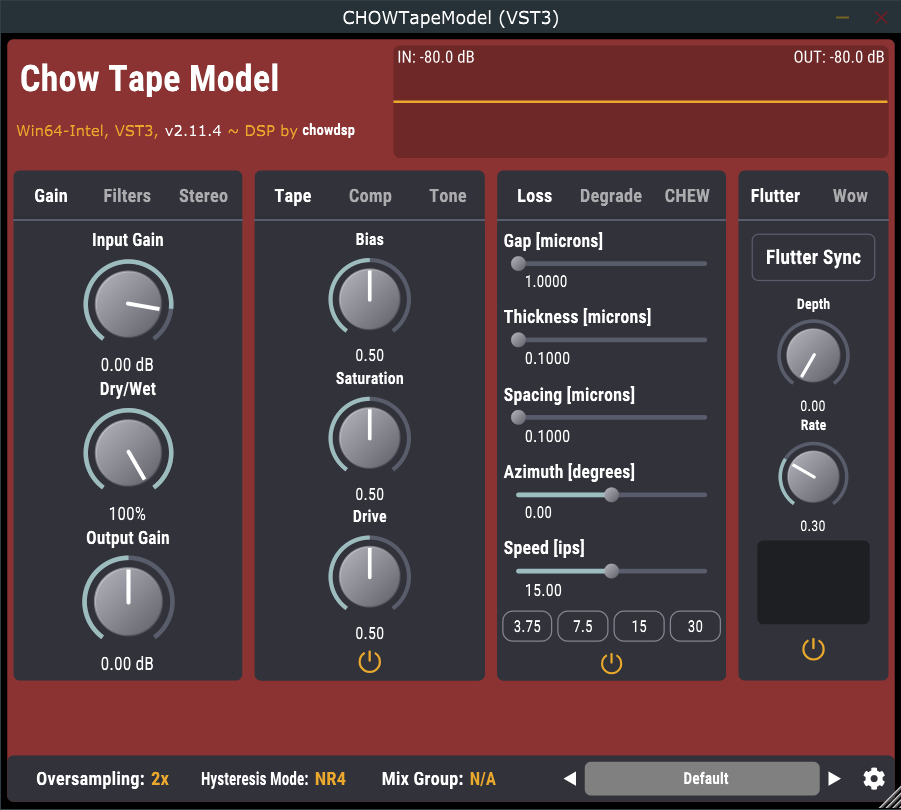
Task: Click the Output Gain knob
Action: pyautogui.click(x=128, y=601)
